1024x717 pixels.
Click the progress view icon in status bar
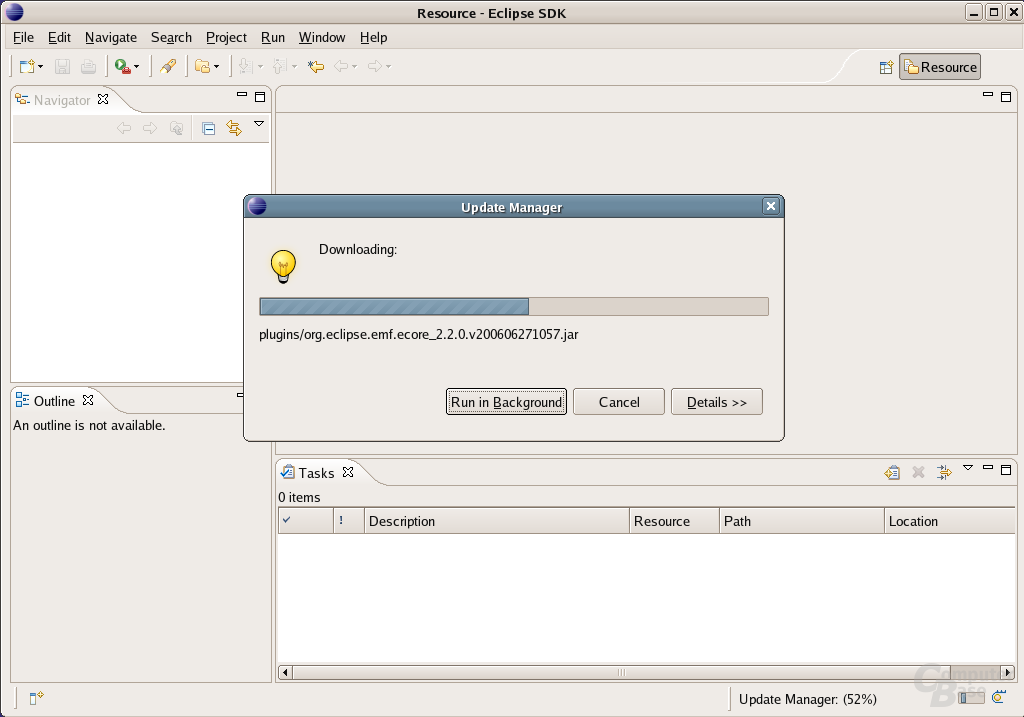[999, 697]
